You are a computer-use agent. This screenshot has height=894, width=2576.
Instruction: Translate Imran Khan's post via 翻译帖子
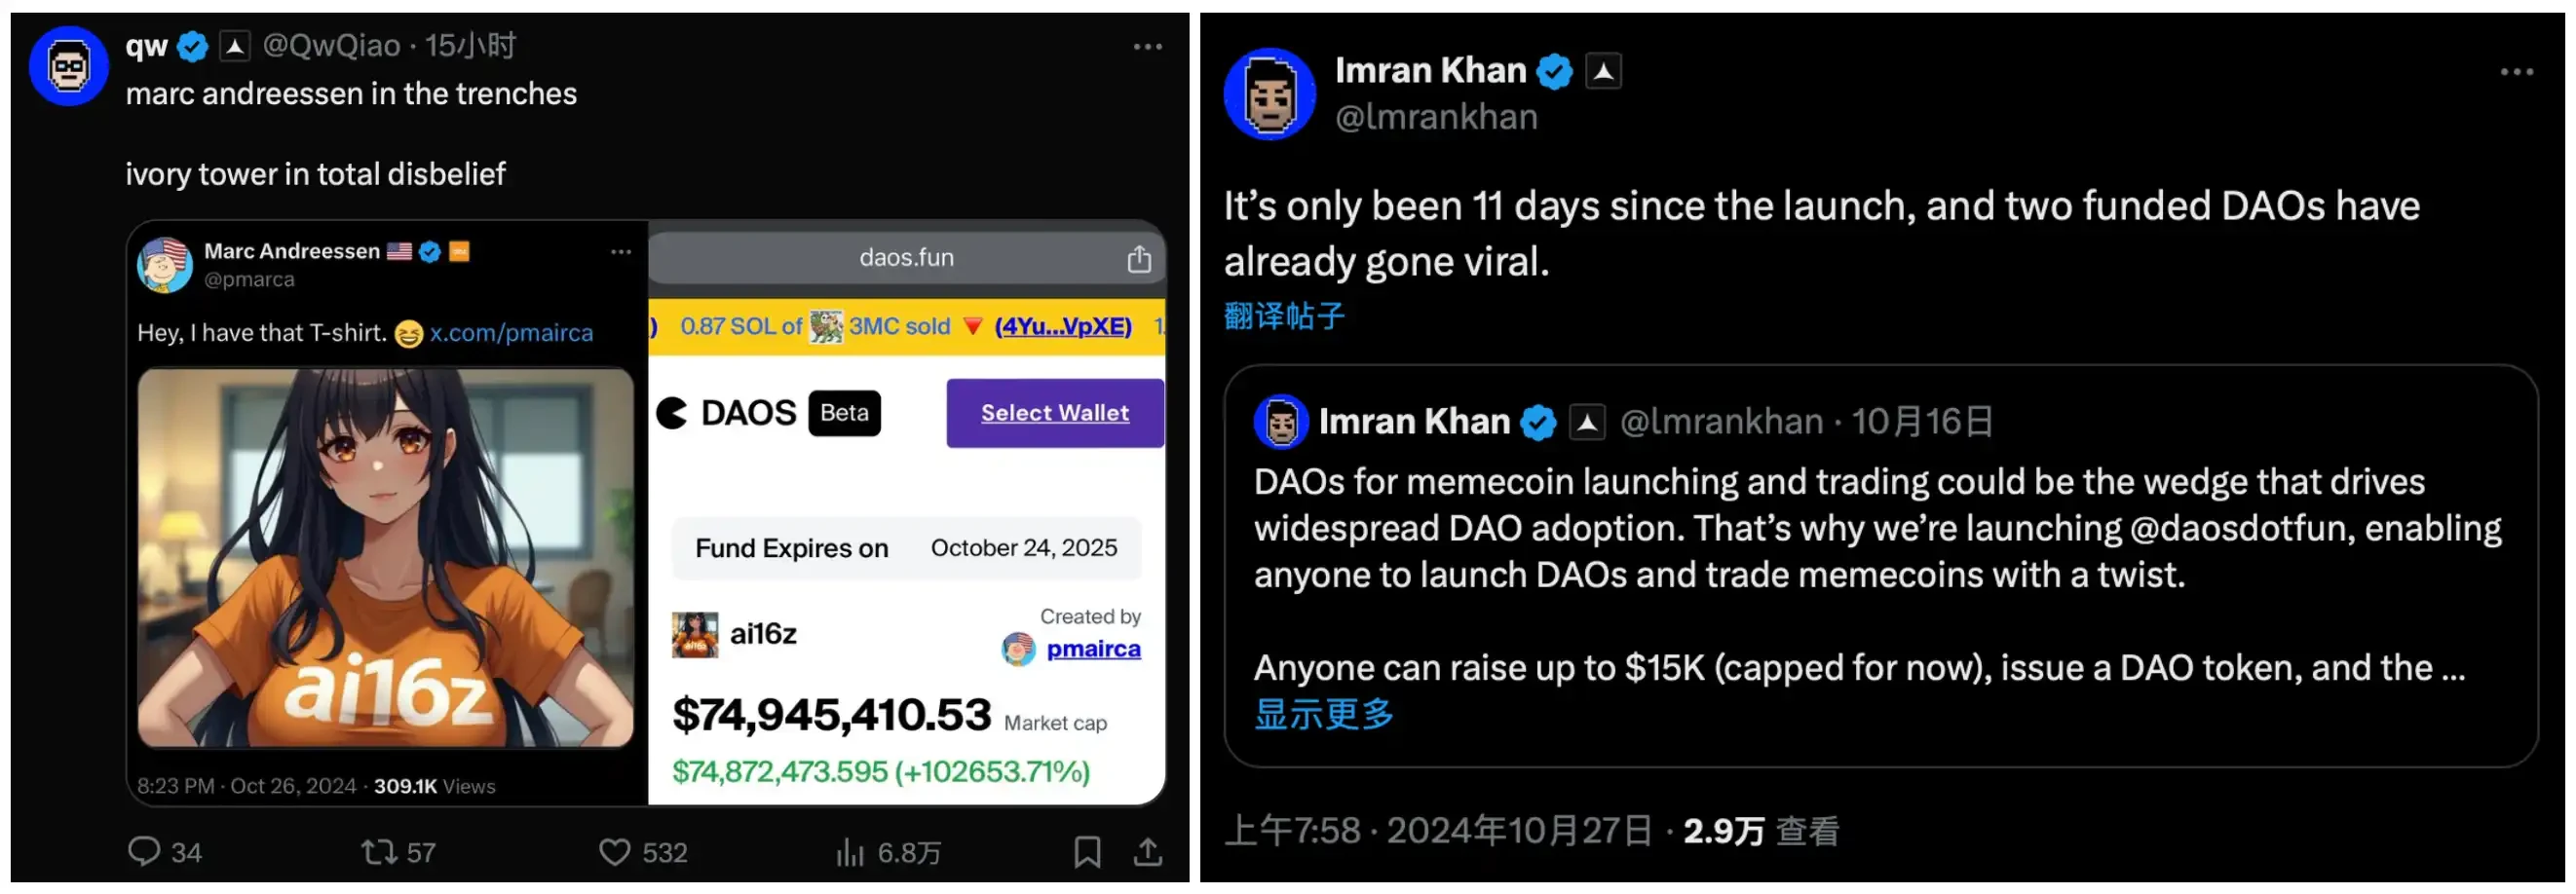tap(1283, 316)
